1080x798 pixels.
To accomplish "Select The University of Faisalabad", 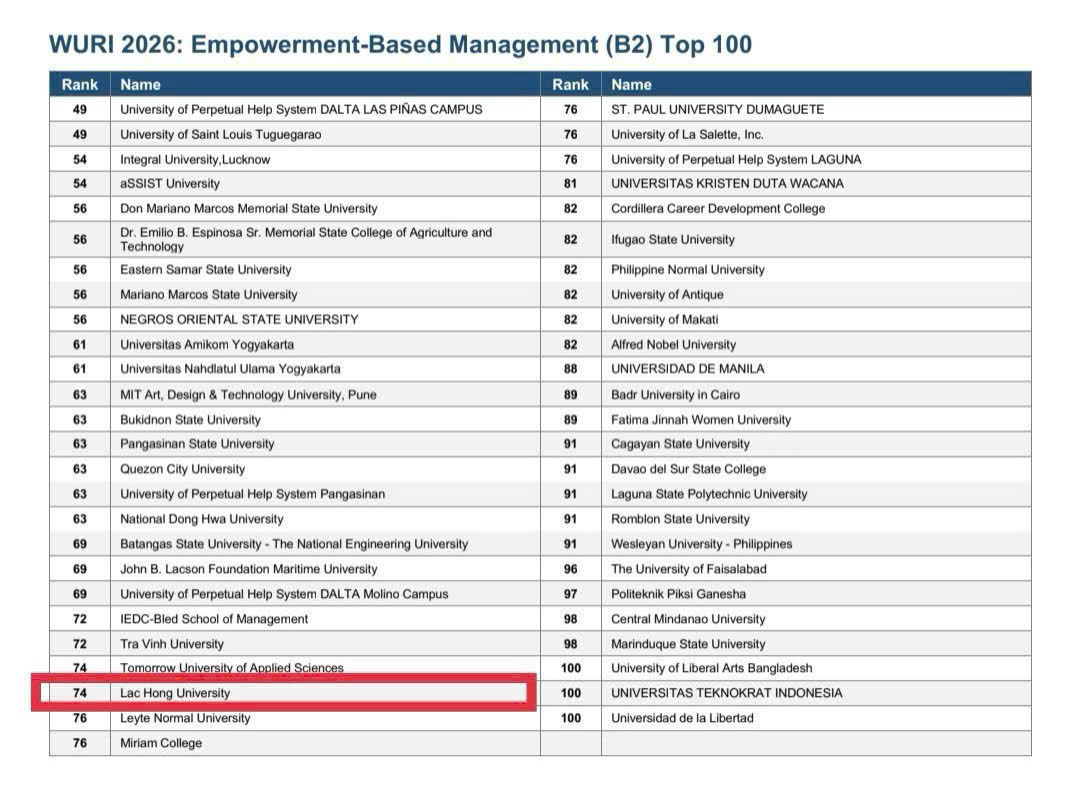I will point(689,569).
